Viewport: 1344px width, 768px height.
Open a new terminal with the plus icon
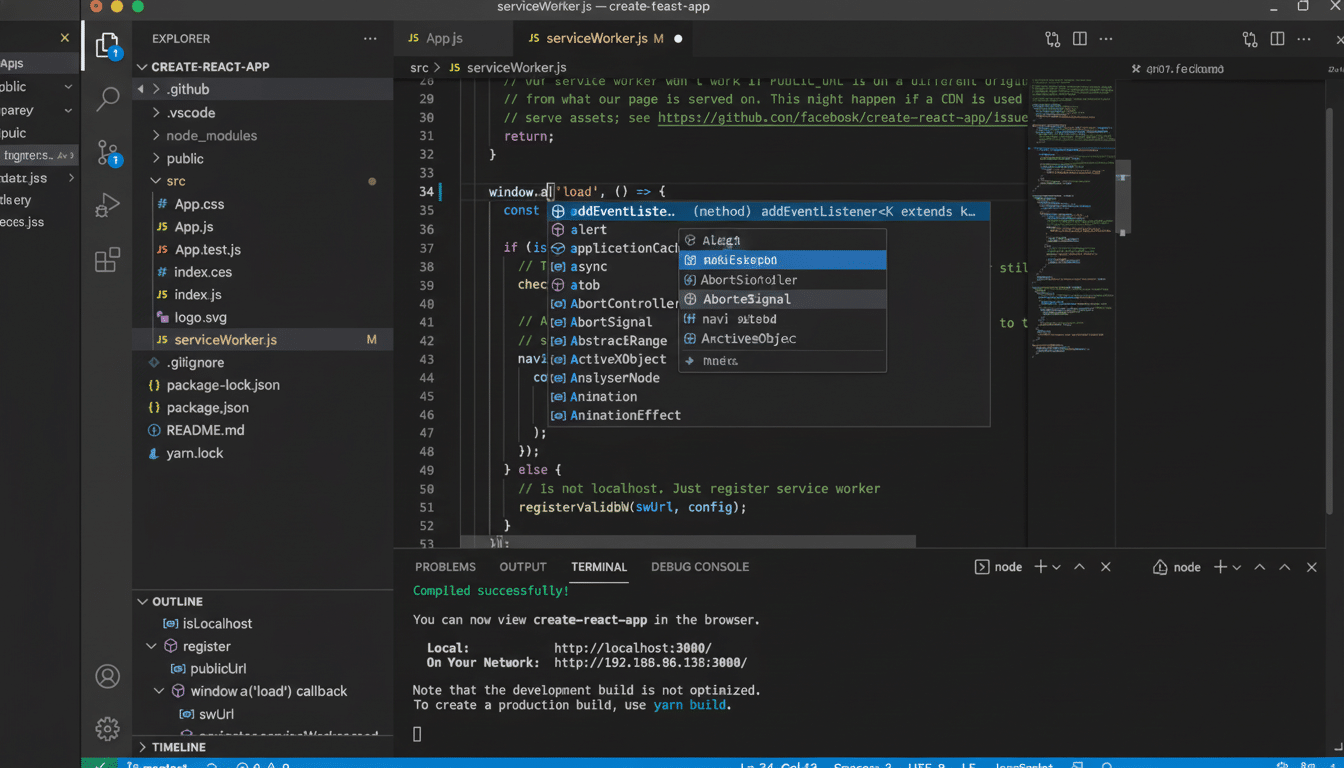(x=1038, y=566)
